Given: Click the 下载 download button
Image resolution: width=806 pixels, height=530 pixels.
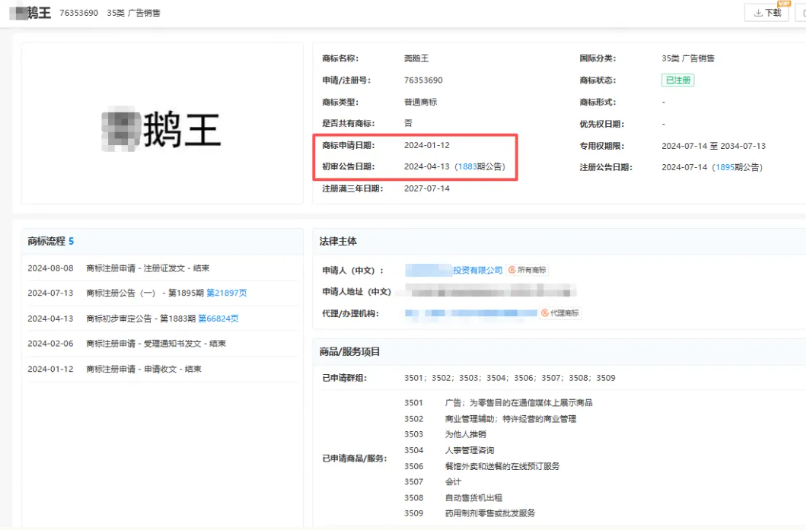Looking at the screenshot, I should pos(766,13).
